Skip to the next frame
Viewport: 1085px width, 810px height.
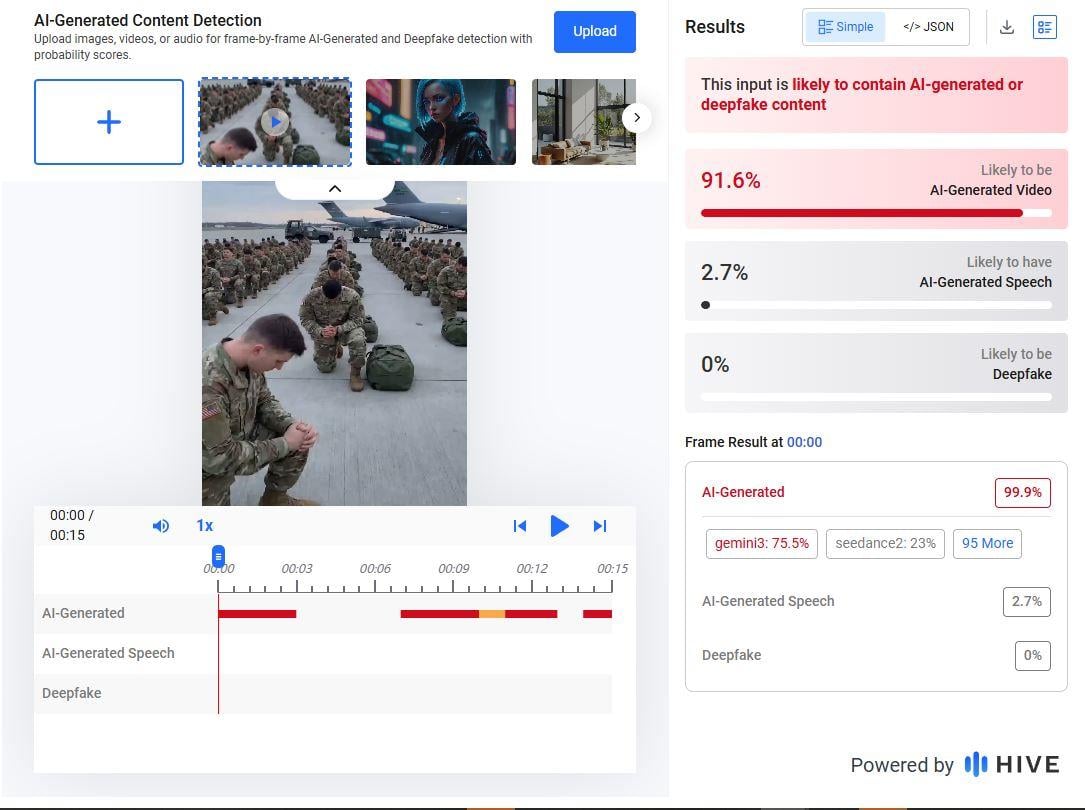(x=600, y=526)
